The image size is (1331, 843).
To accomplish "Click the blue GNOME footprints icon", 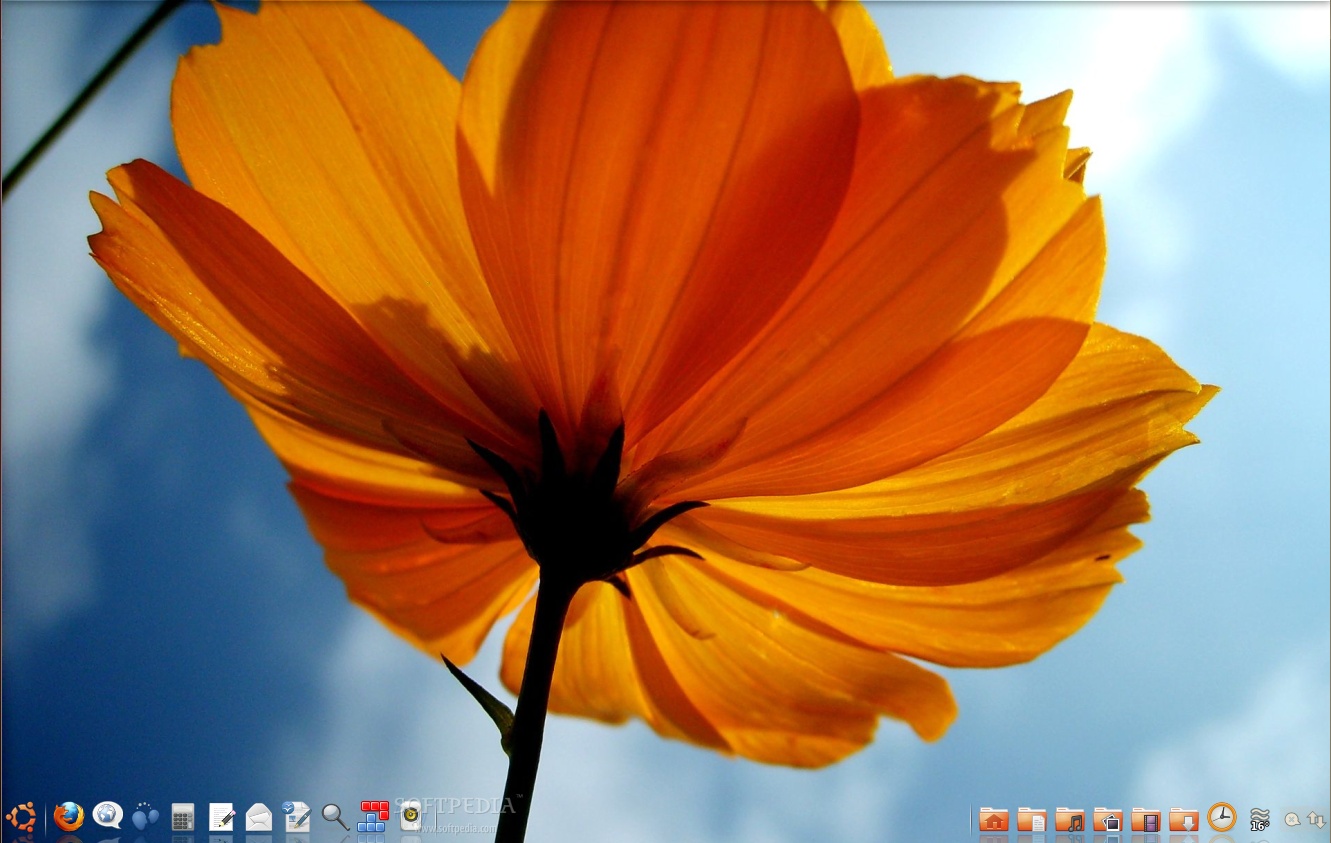I will point(145,816).
